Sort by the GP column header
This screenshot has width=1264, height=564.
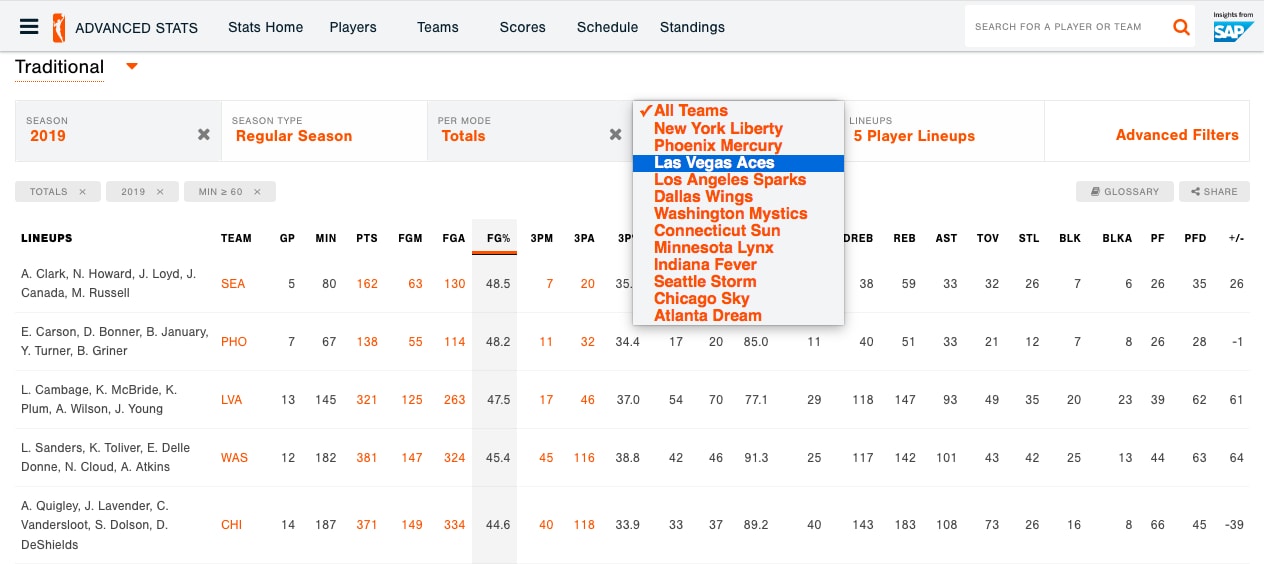coord(287,238)
